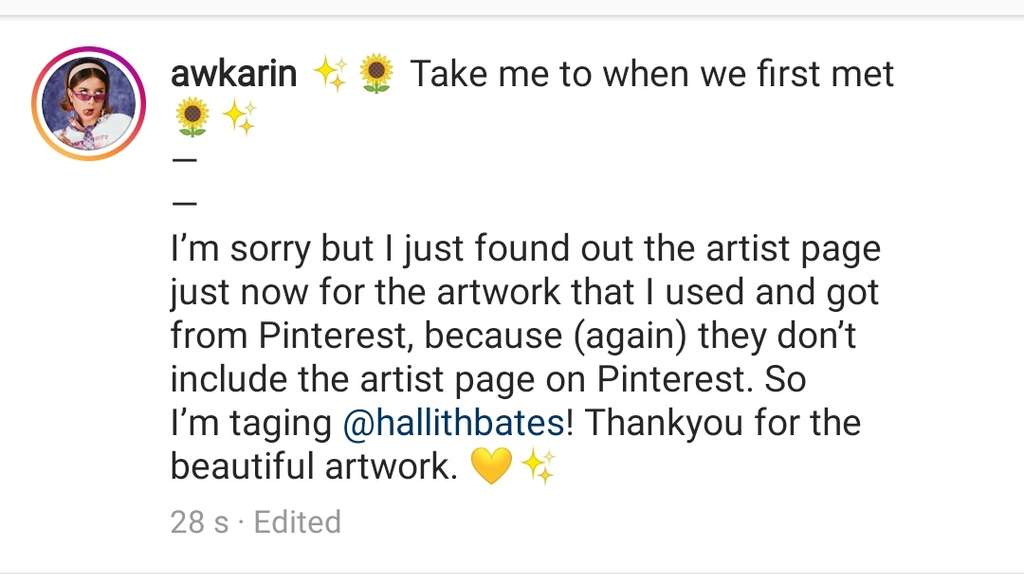
Task: Click the "28 s" timestamp
Action: pos(200,521)
